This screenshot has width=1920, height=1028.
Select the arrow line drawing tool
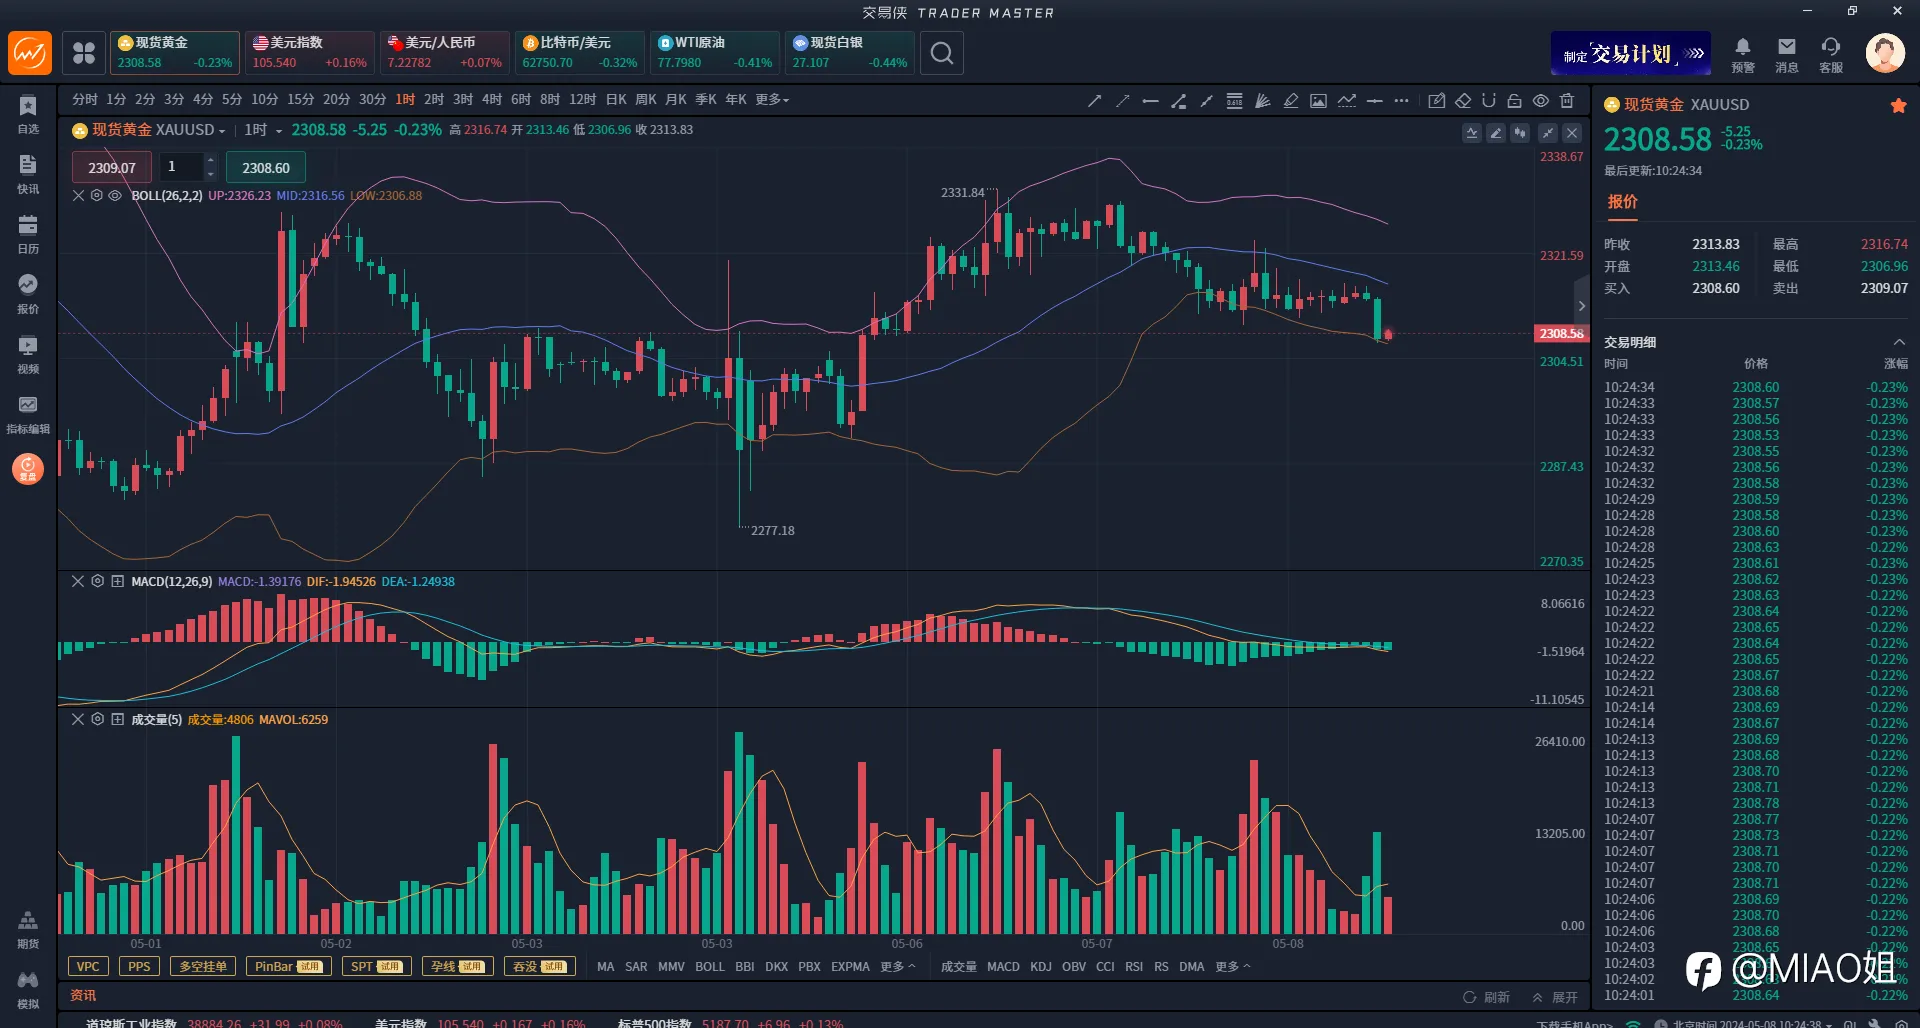(x=1095, y=100)
